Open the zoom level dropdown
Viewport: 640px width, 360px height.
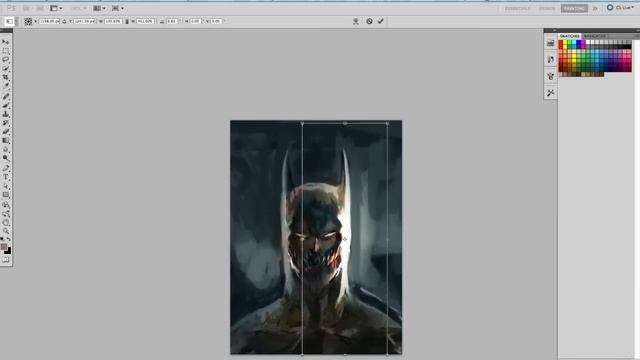[x=78, y=8]
